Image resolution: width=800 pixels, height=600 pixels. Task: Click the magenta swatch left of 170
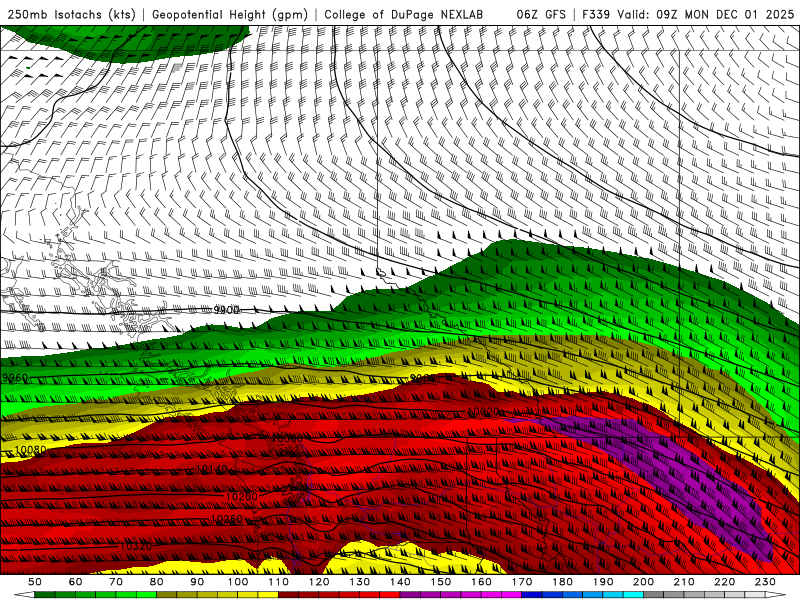[512, 595]
